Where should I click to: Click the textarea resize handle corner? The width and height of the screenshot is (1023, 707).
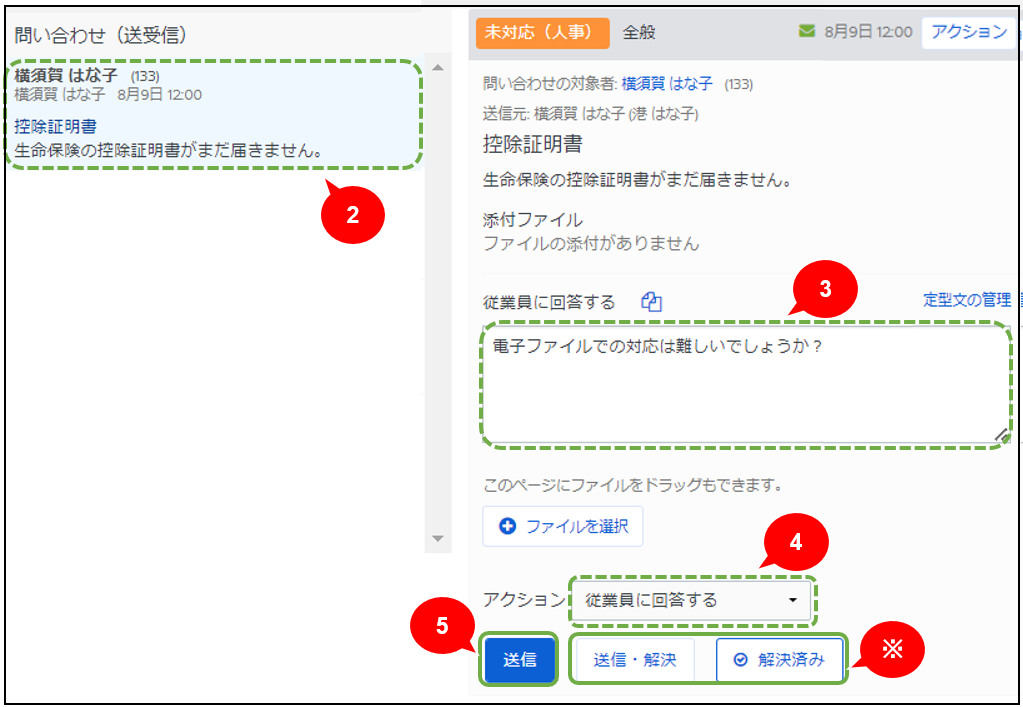tap(1001, 435)
